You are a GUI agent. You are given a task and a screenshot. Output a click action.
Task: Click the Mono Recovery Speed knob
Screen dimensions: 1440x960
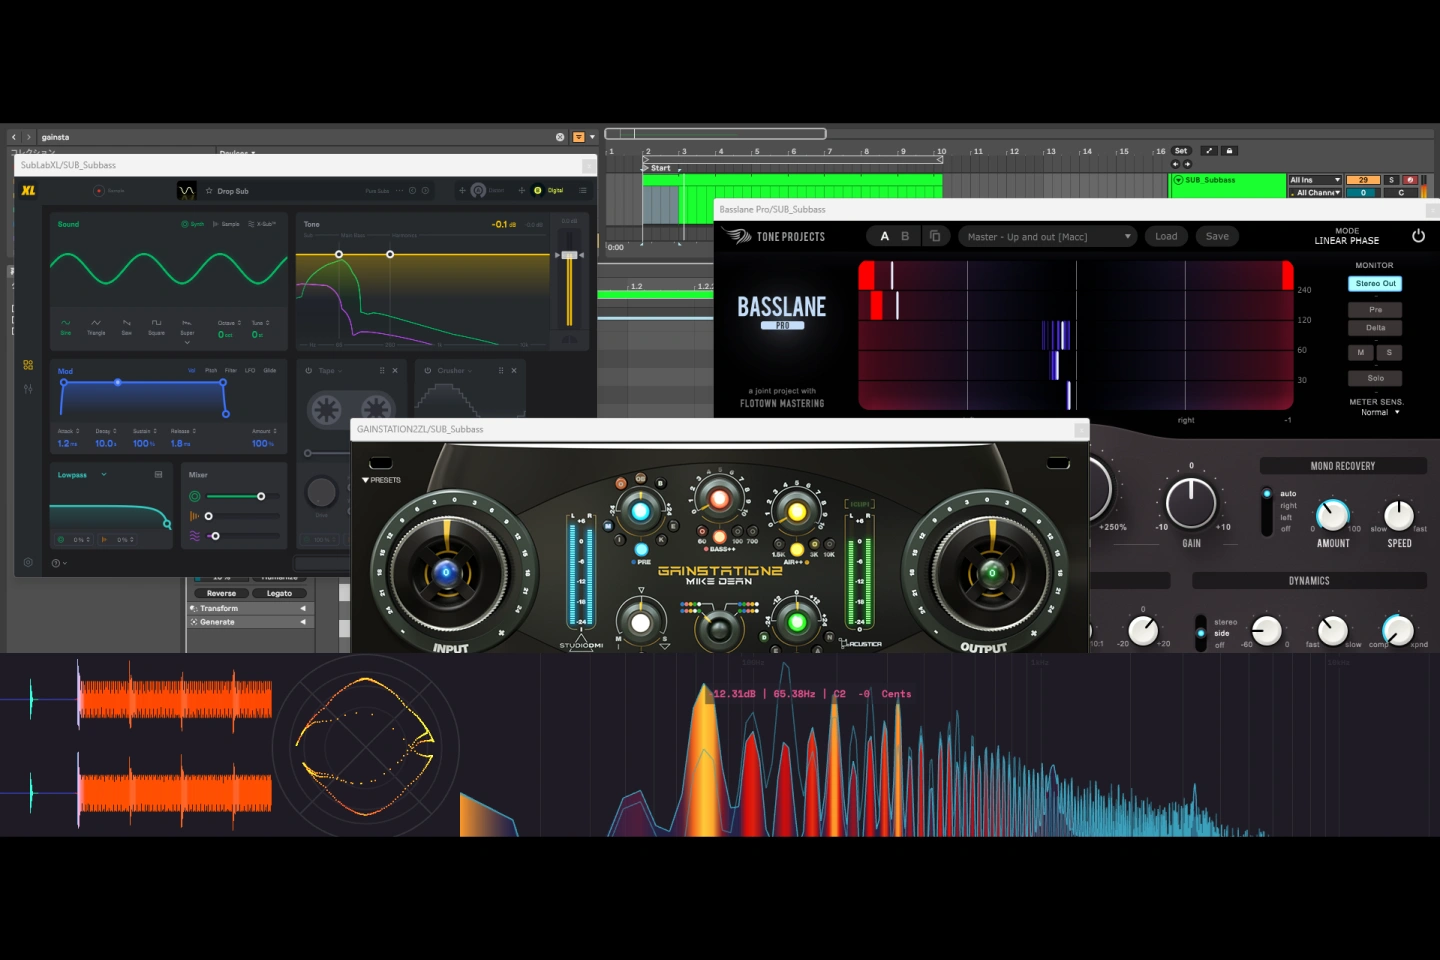coord(1398,514)
